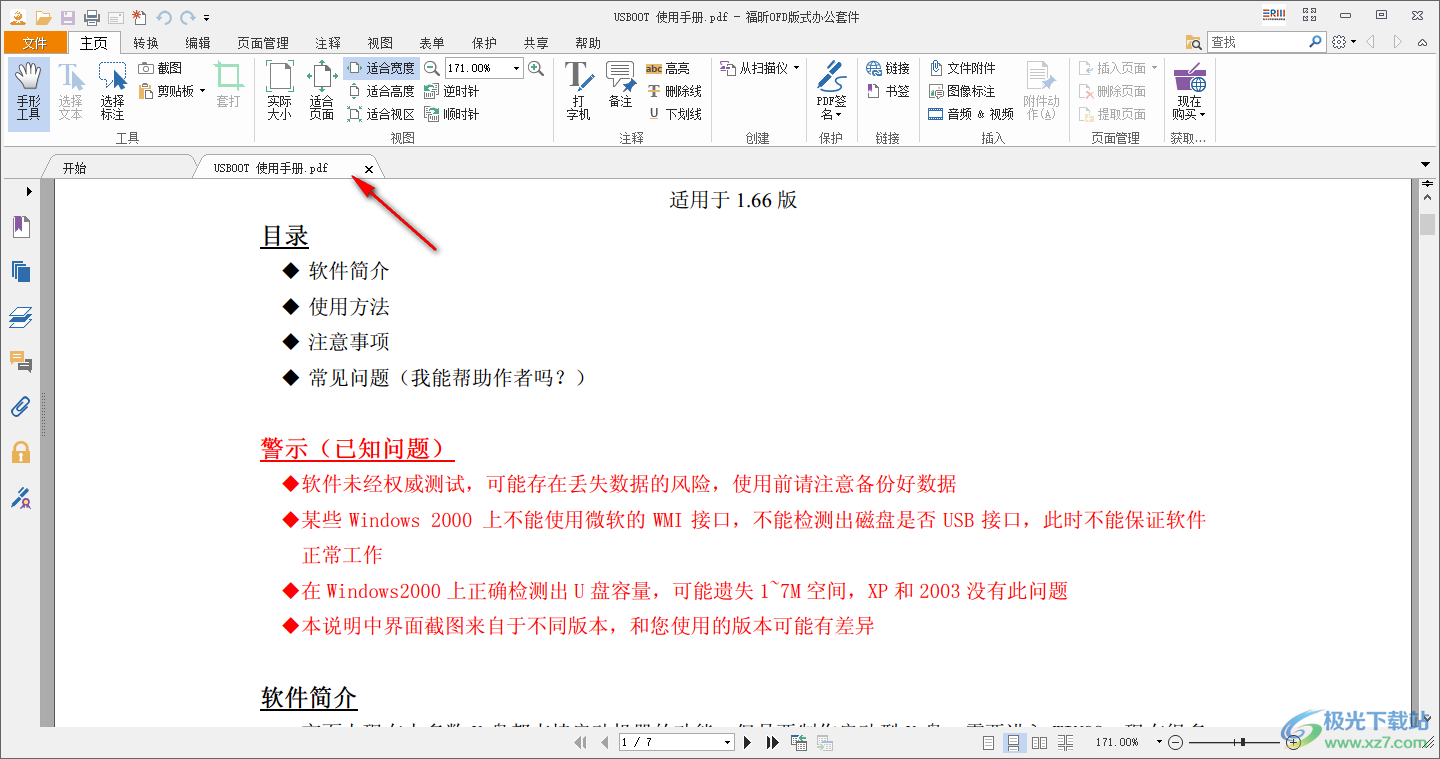
Task: Insert a File Attachment (文件附件)
Action: 962,68
